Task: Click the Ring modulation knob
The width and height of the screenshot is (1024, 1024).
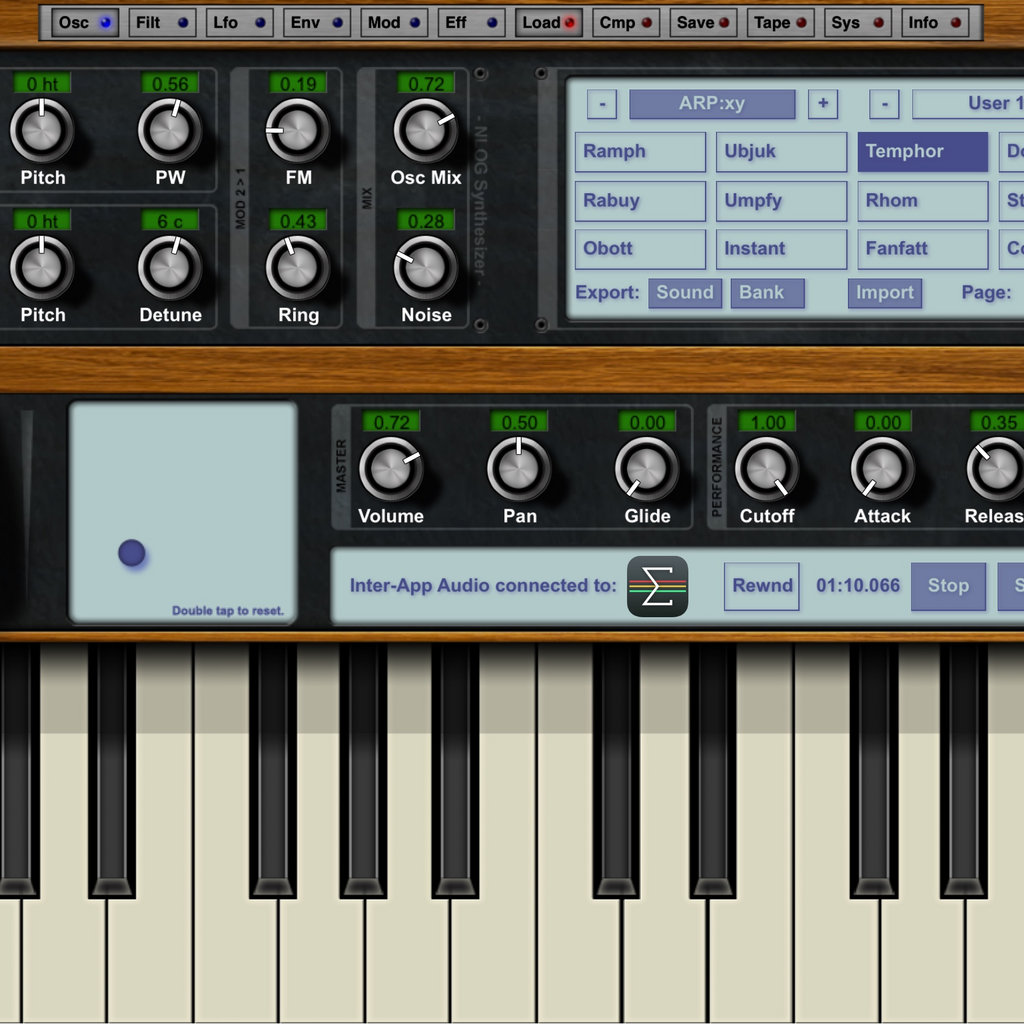Action: (x=297, y=267)
